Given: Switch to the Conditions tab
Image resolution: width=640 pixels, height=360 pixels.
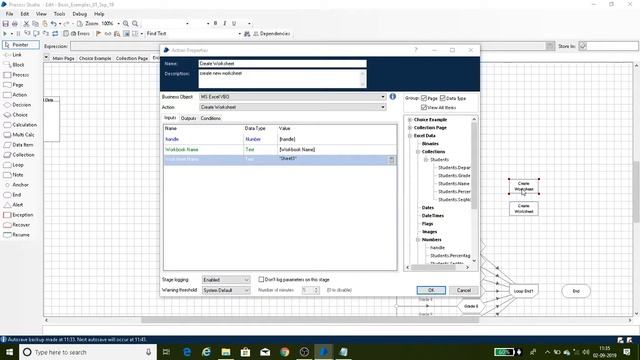Looking at the screenshot, I should [x=211, y=118].
